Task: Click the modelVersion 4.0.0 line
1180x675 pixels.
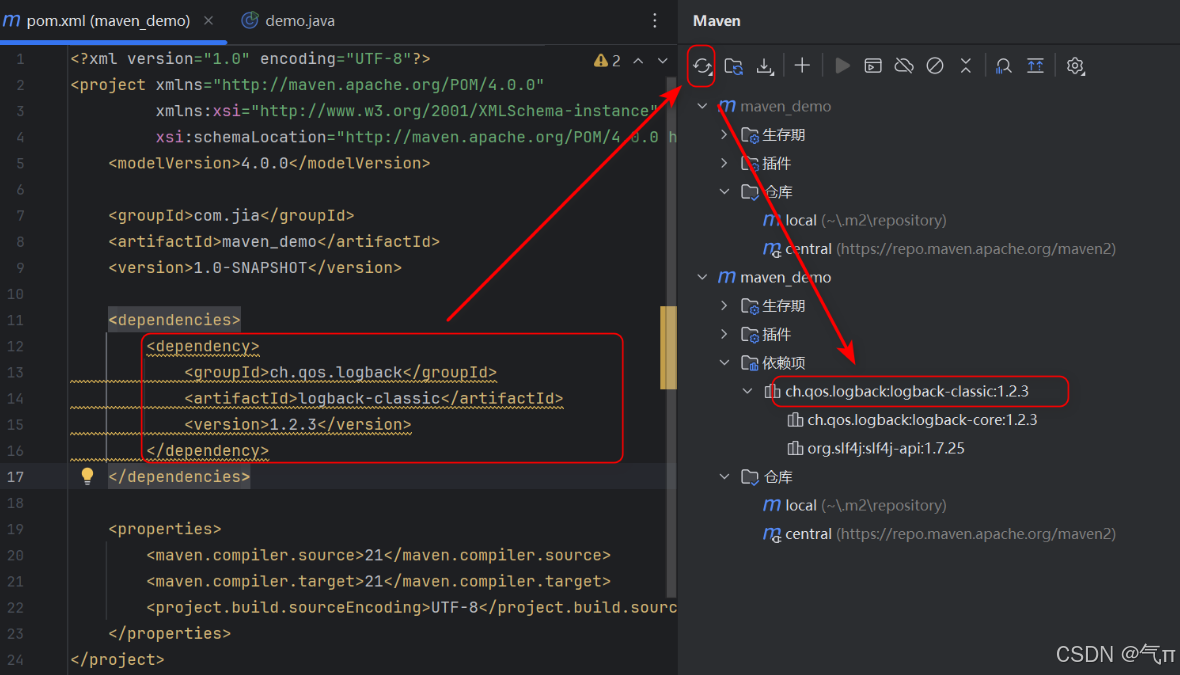Action: pos(269,163)
